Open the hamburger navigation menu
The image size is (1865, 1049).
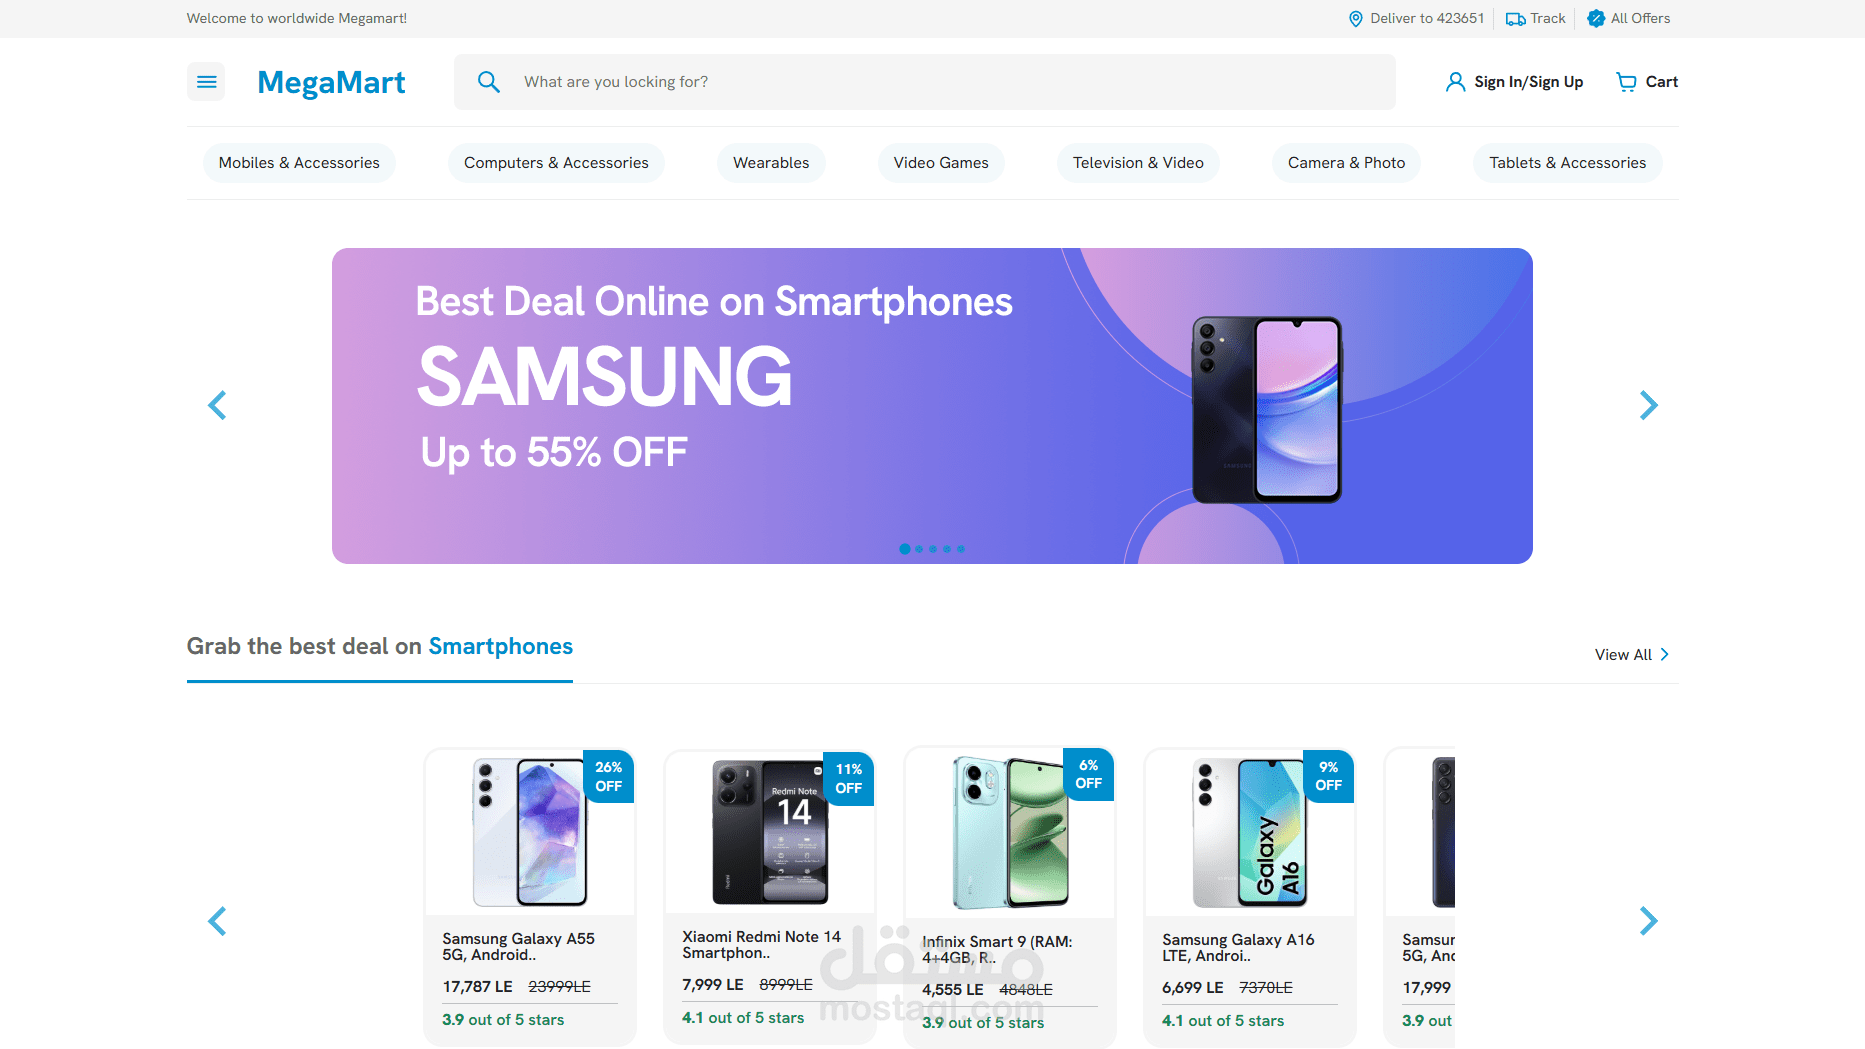coord(206,81)
